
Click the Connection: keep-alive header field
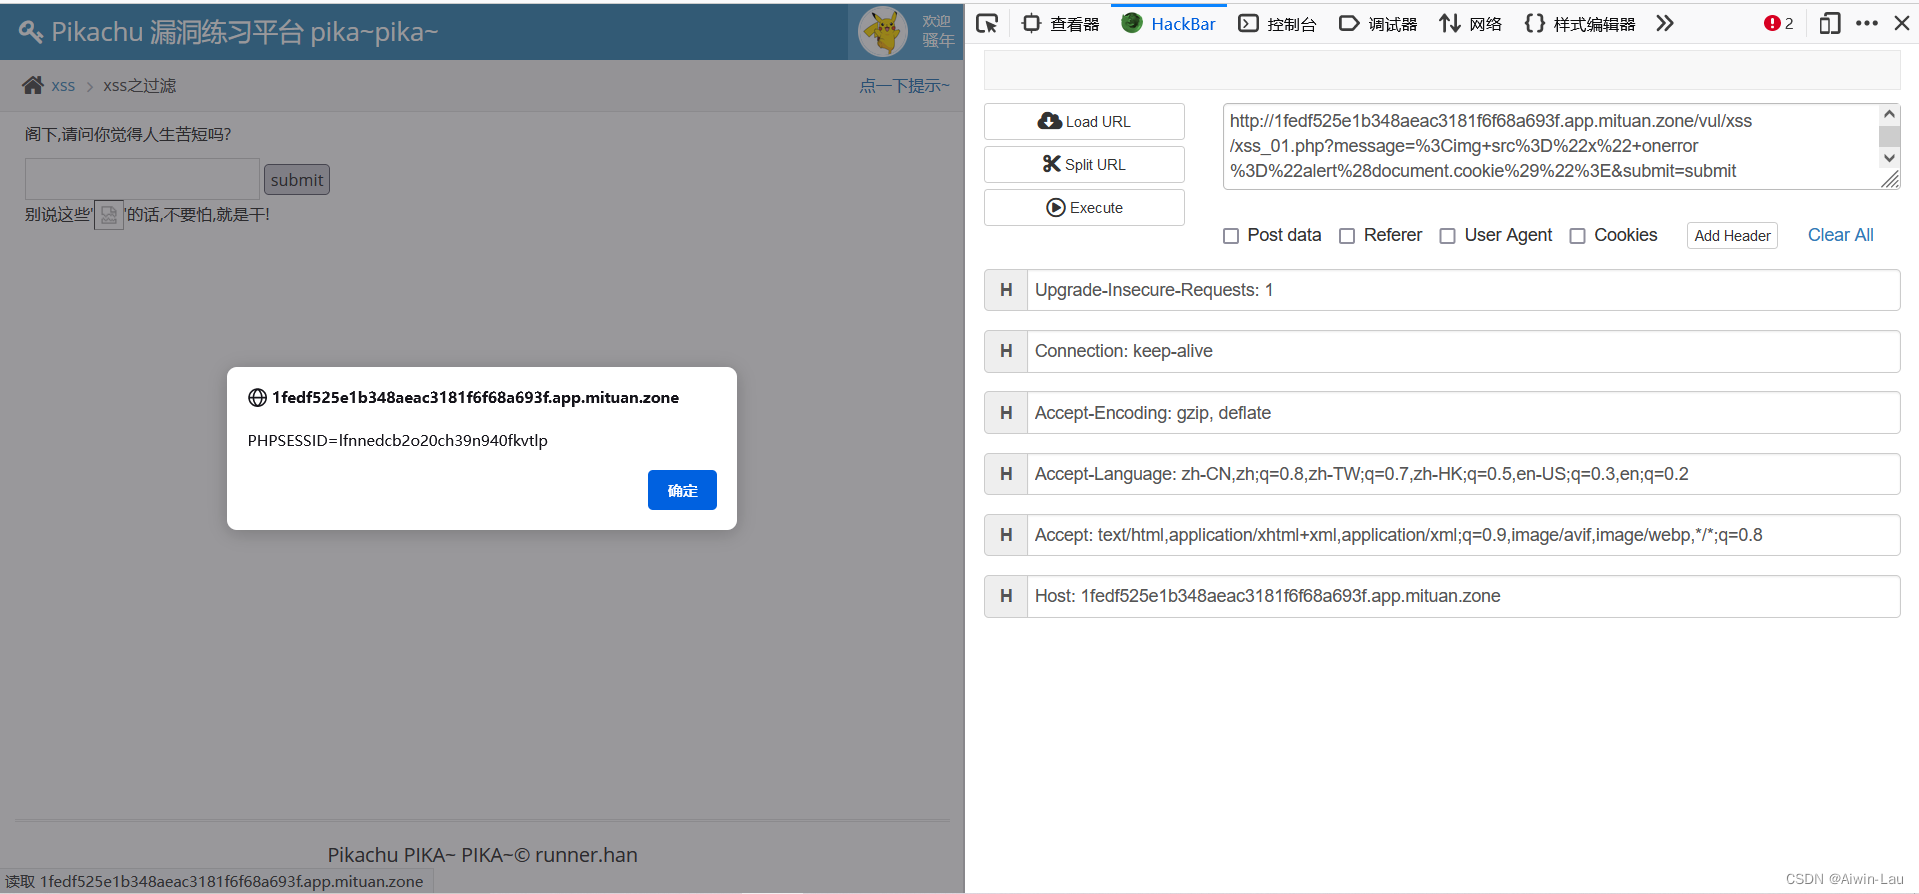pyautogui.click(x=1463, y=351)
